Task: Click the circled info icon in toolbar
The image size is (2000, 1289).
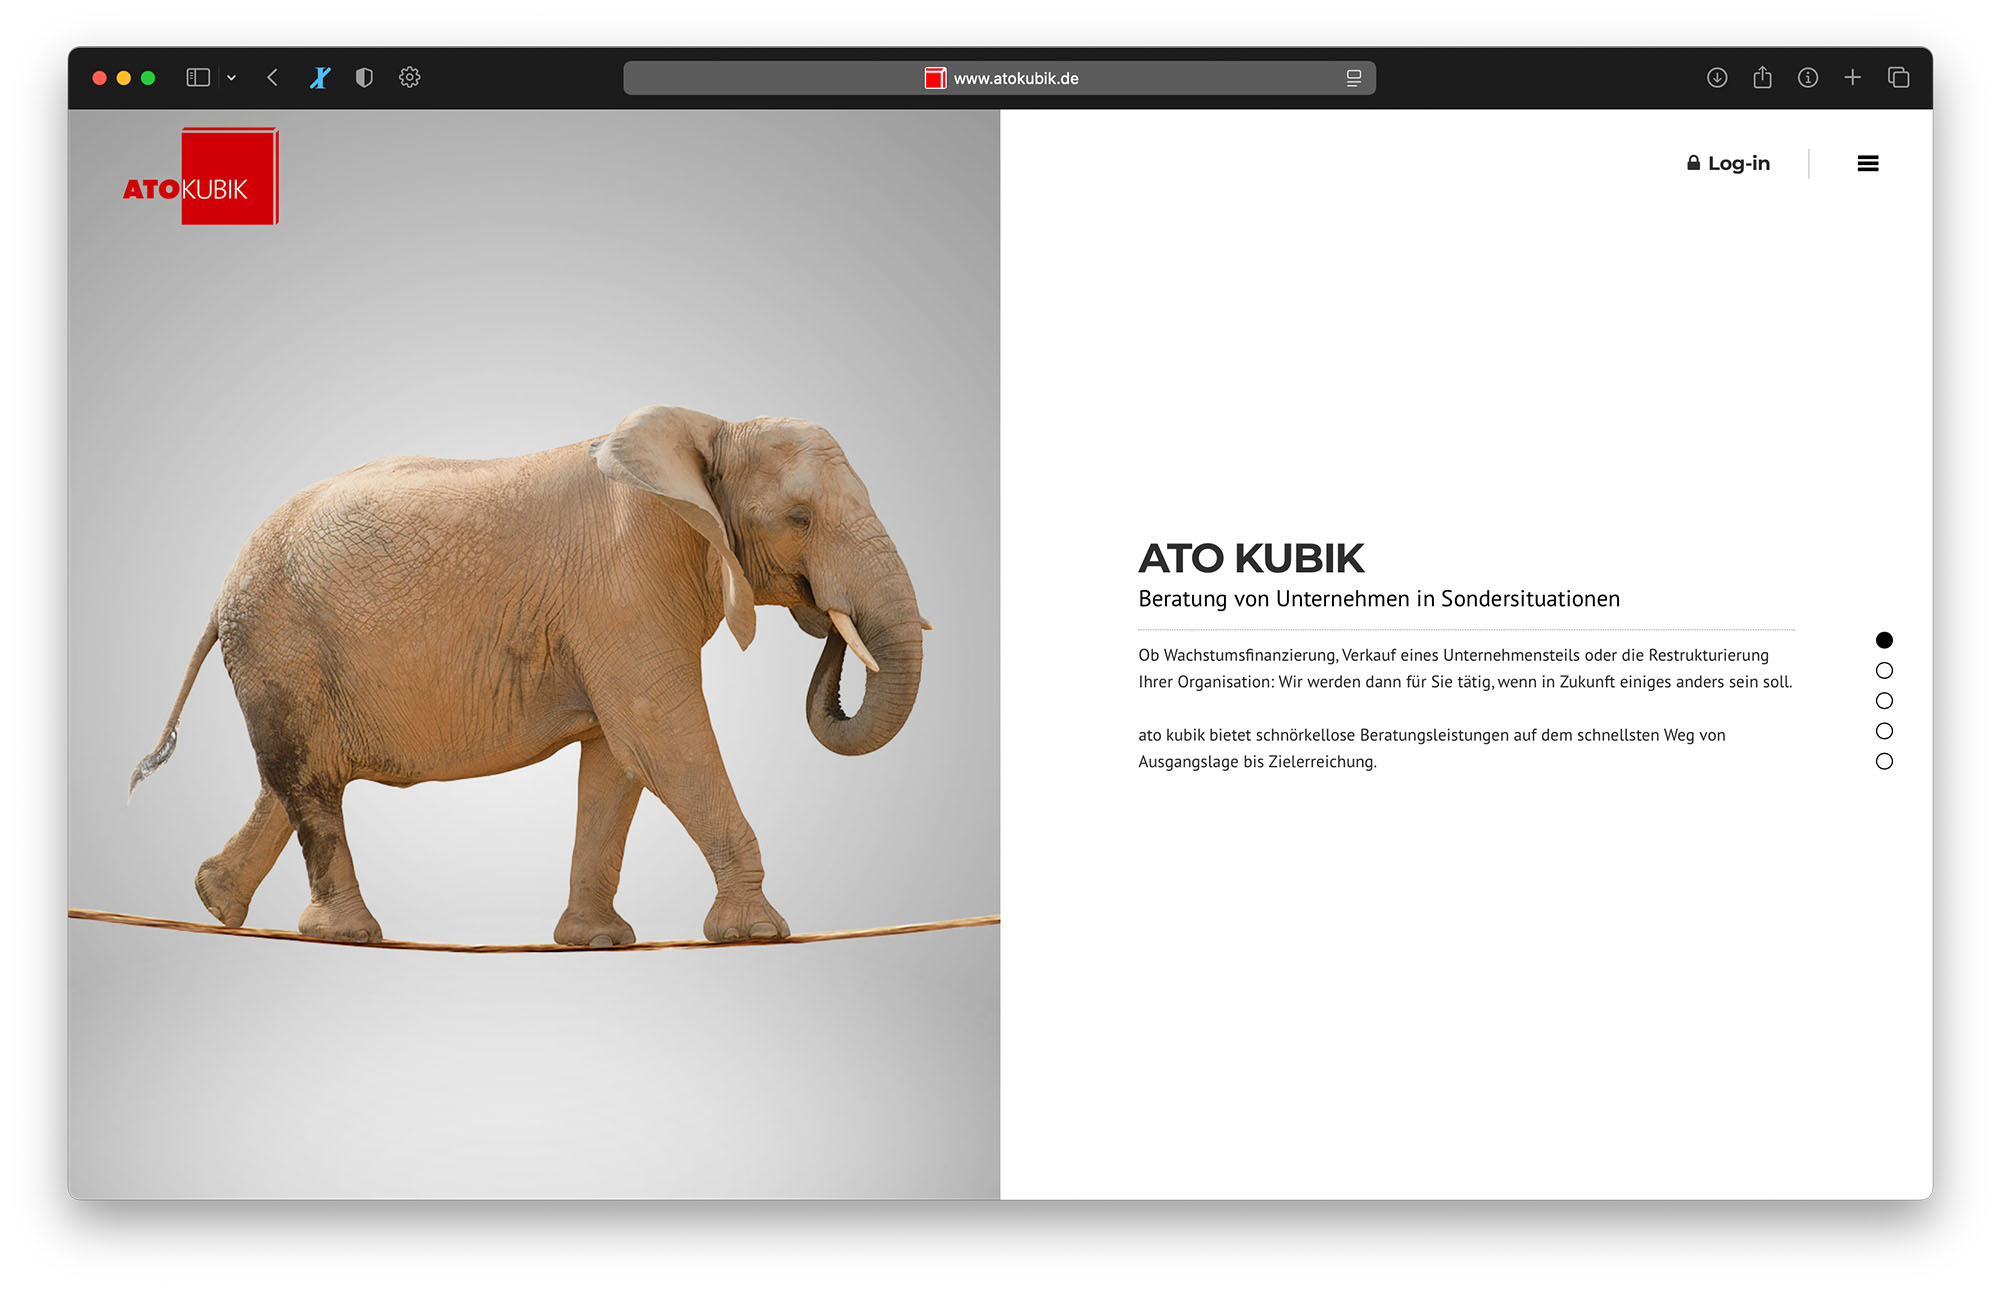Action: click(x=1807, y=78)
